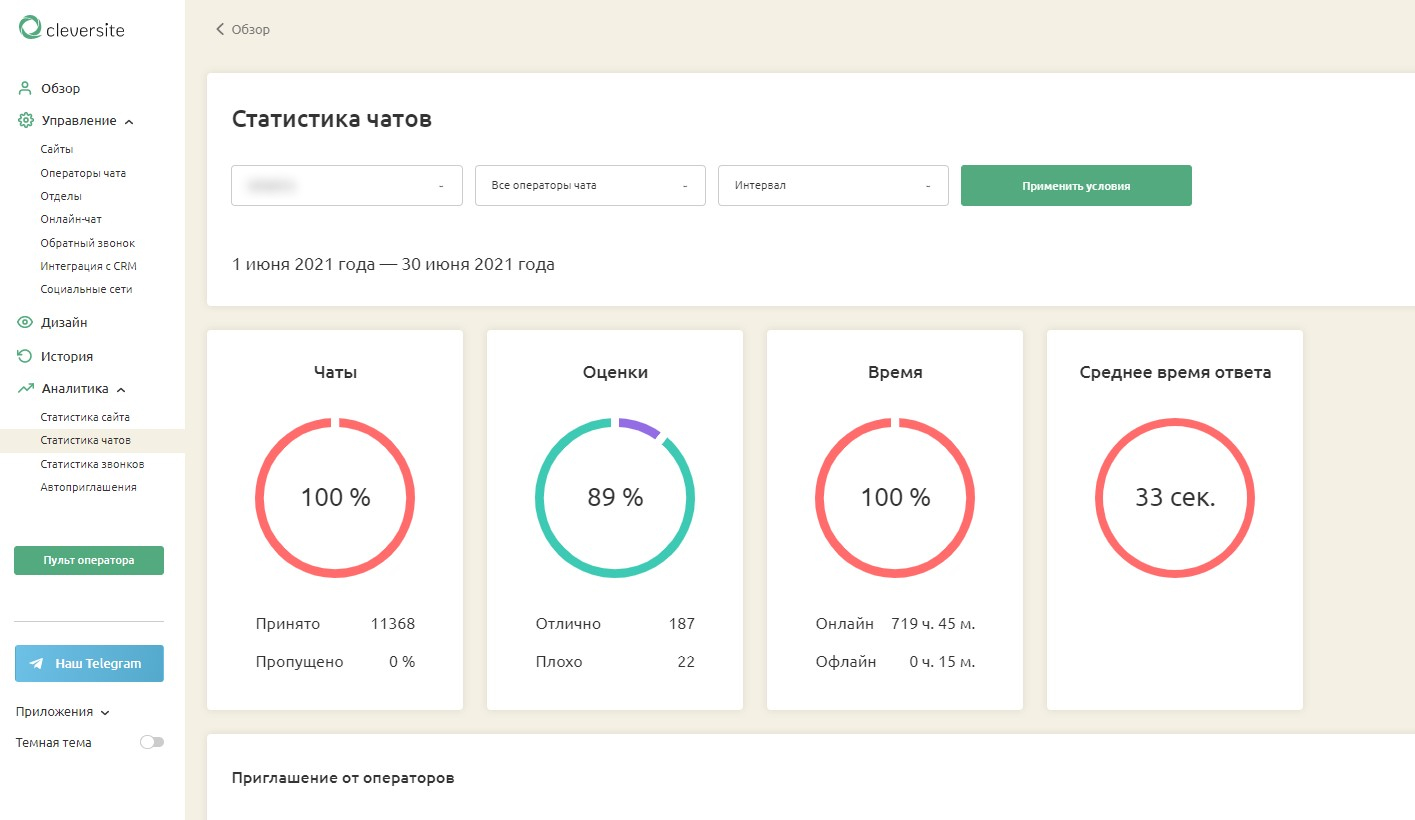Click the Обзор person icon in sidebar
Viewport: 1415px width, 820px height.
click(x=26, y=88)
